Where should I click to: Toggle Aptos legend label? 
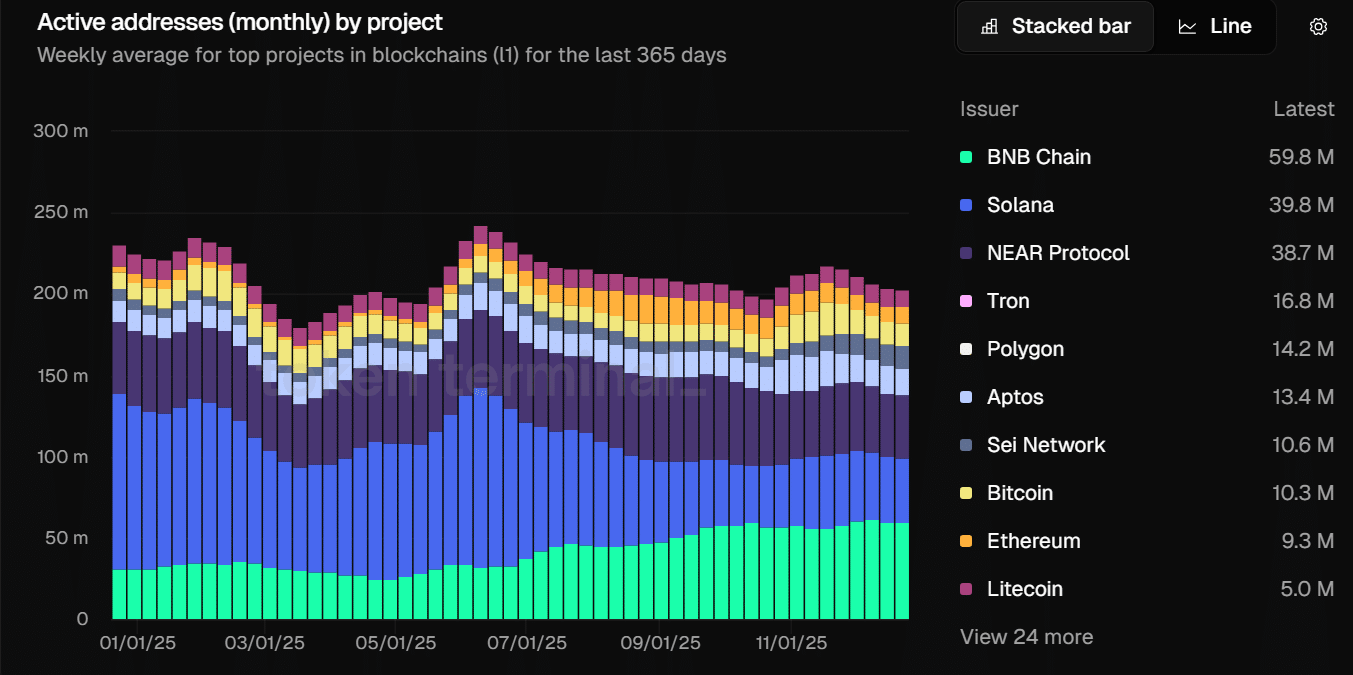point(1015,397)
